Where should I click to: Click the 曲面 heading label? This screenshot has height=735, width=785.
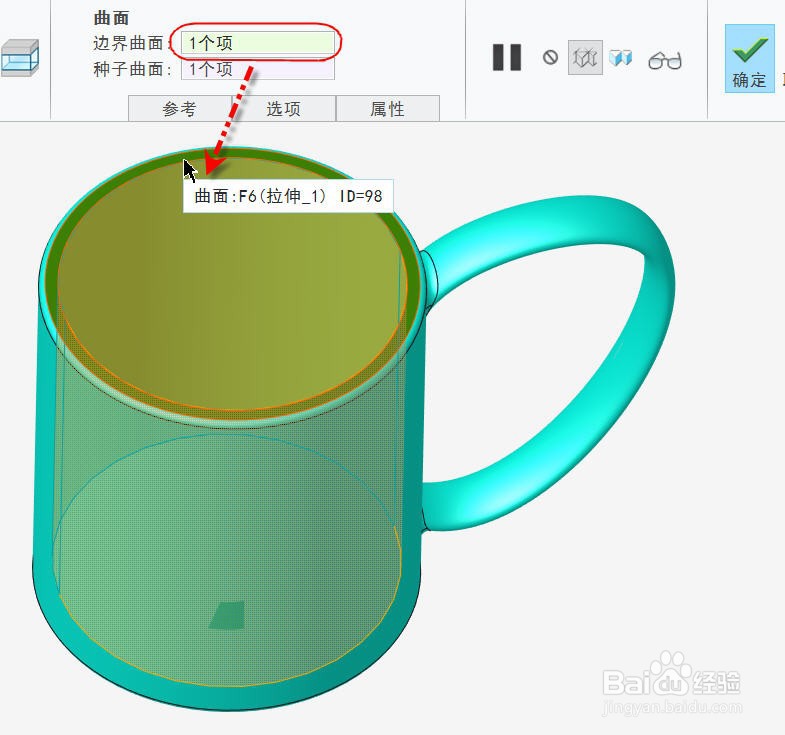[x=112, y=18]
